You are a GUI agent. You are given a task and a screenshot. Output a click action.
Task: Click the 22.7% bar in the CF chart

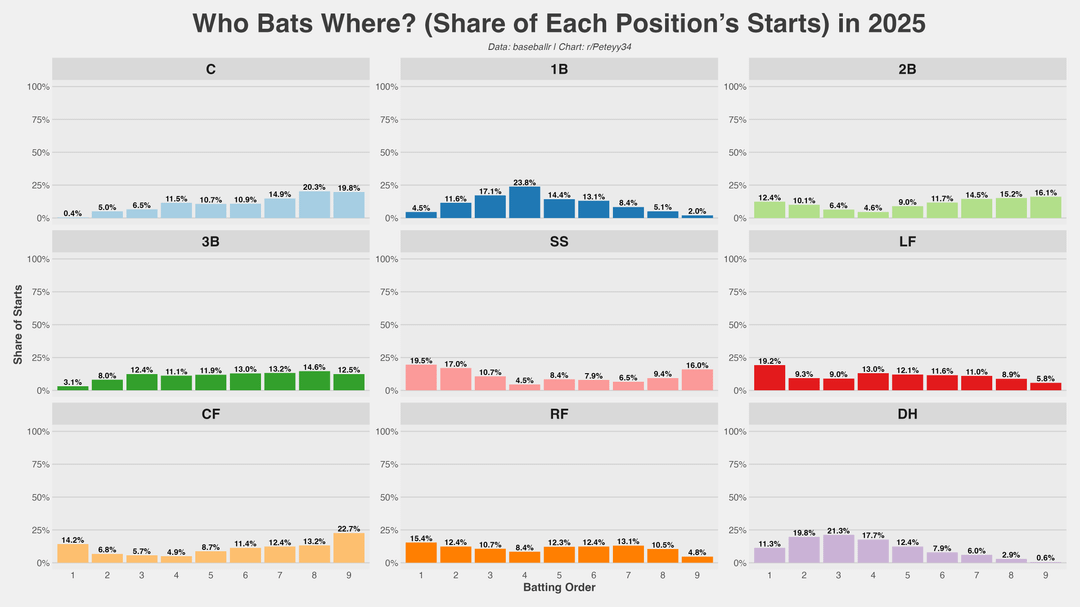click(349, 548)
